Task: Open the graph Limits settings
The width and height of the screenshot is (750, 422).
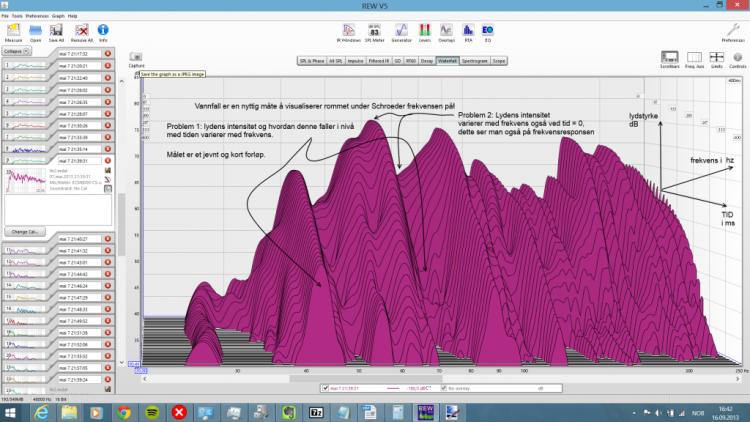Action: (717, 59)
